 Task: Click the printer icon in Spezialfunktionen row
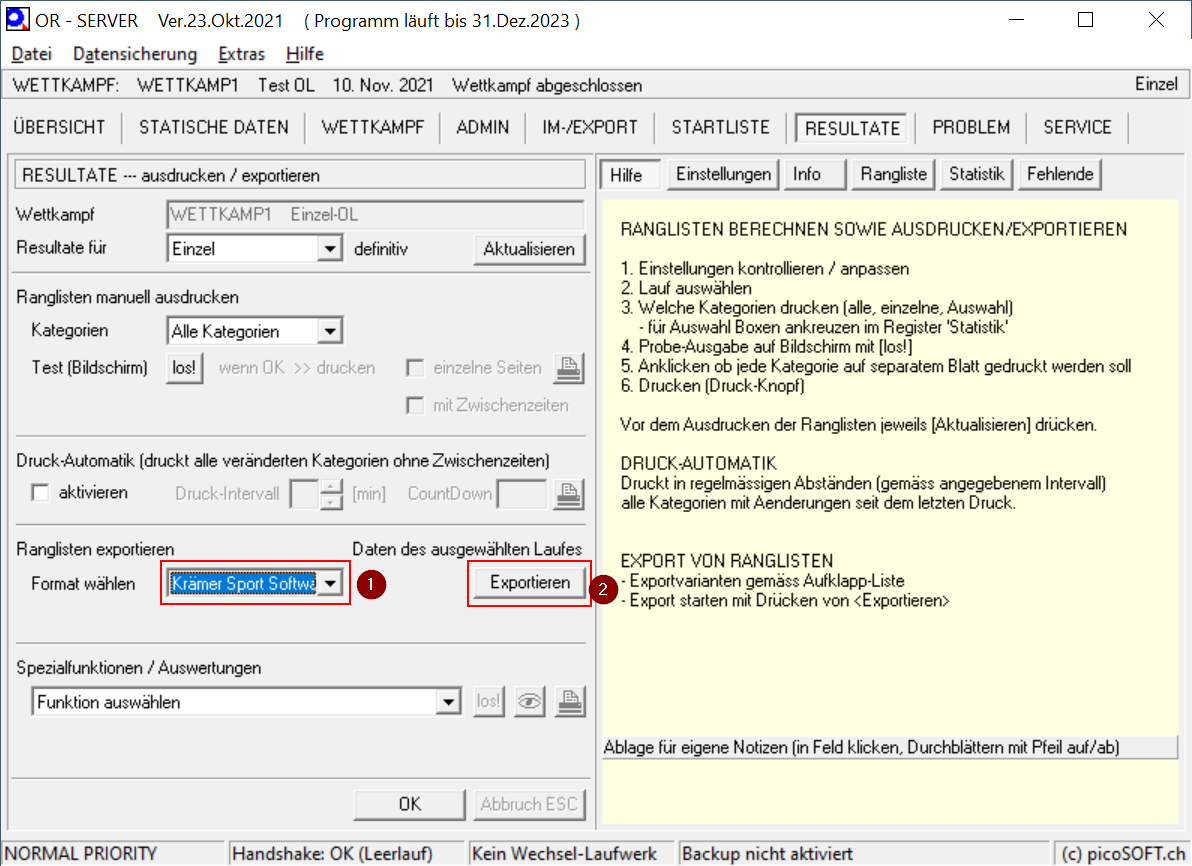[569, 702]
